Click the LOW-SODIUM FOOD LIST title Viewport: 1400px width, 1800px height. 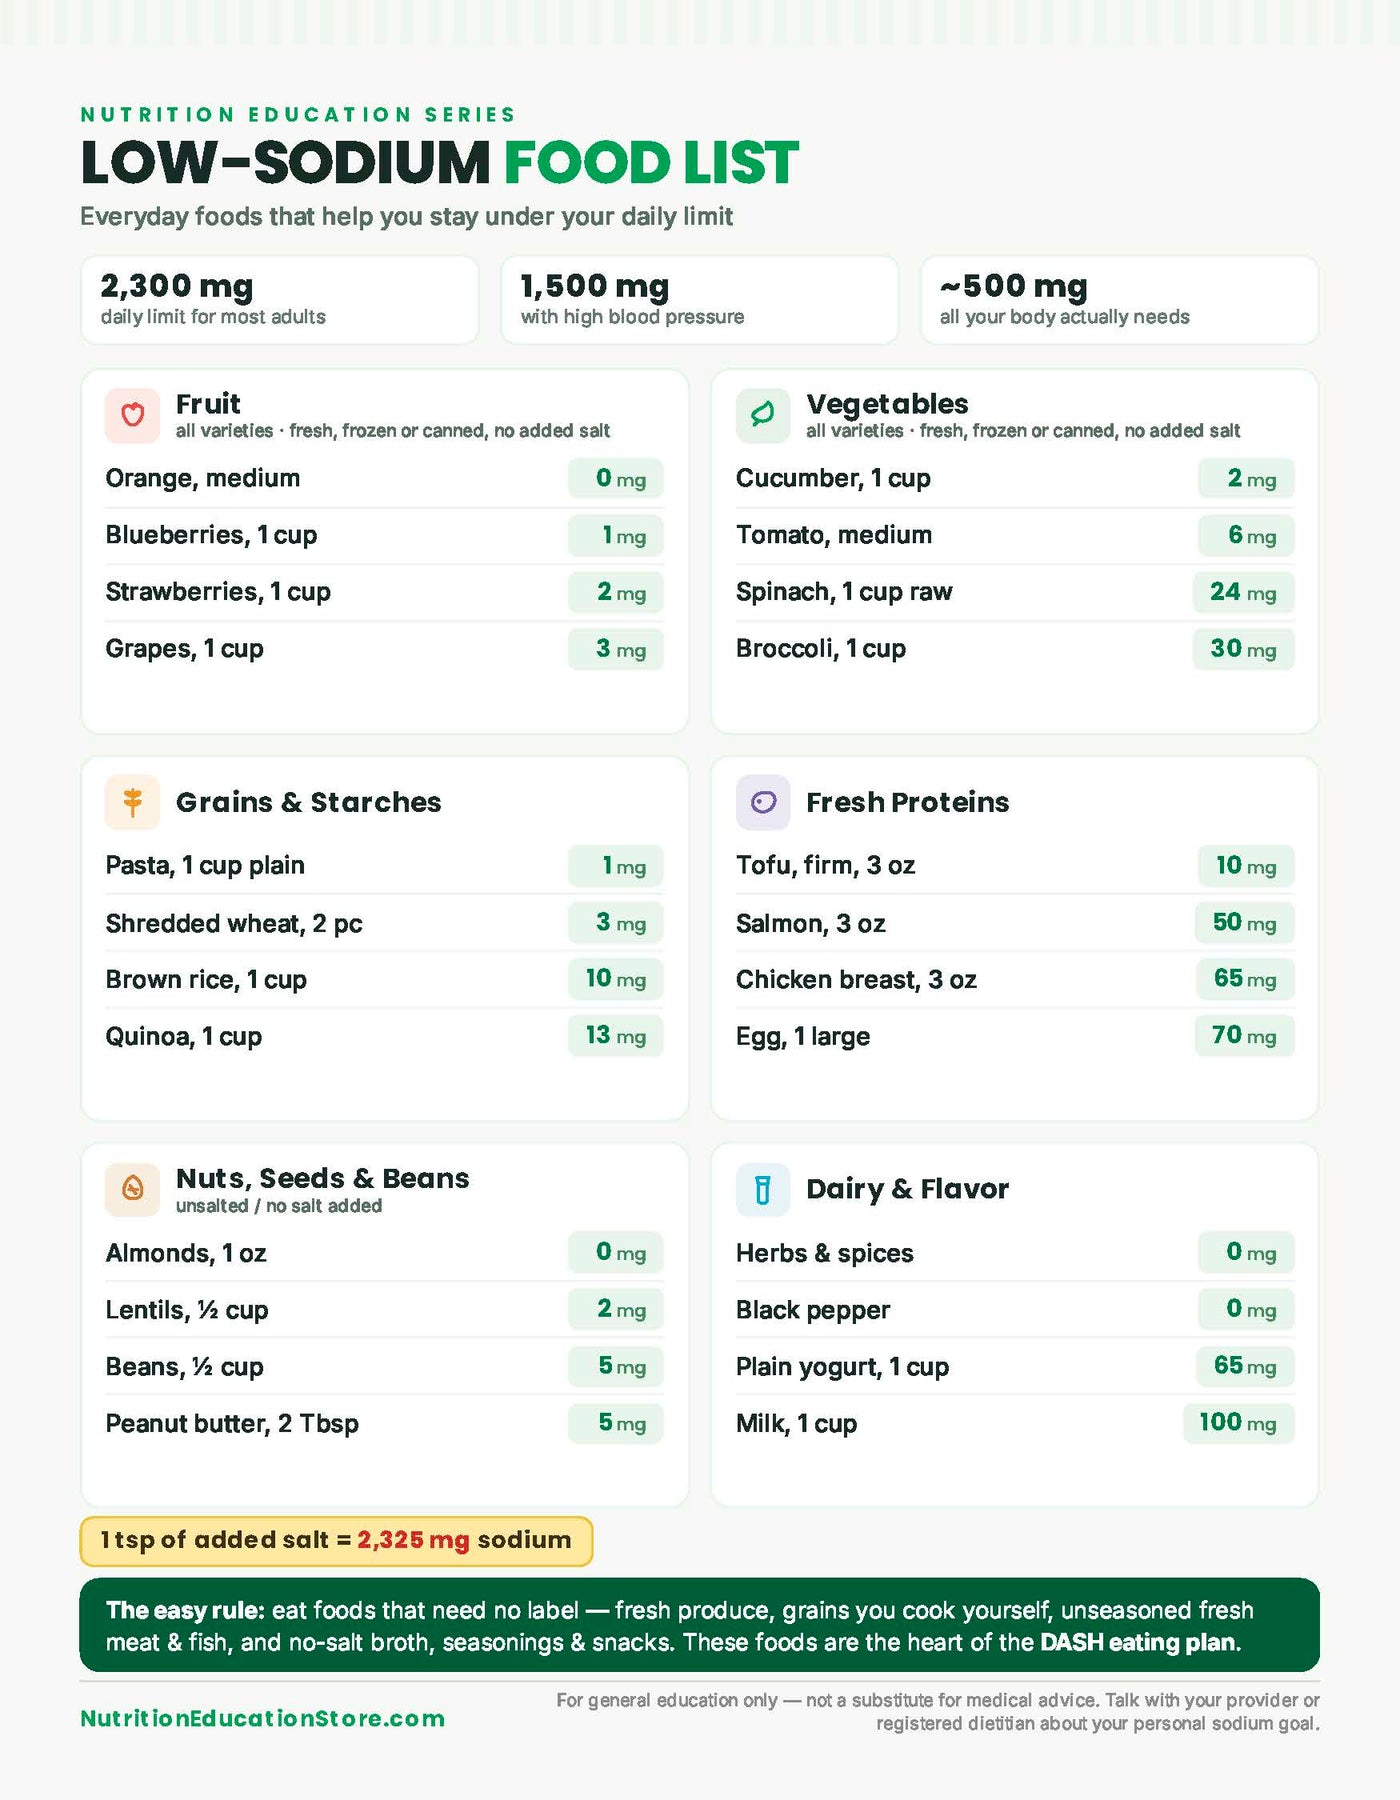[x=440, y=163]
